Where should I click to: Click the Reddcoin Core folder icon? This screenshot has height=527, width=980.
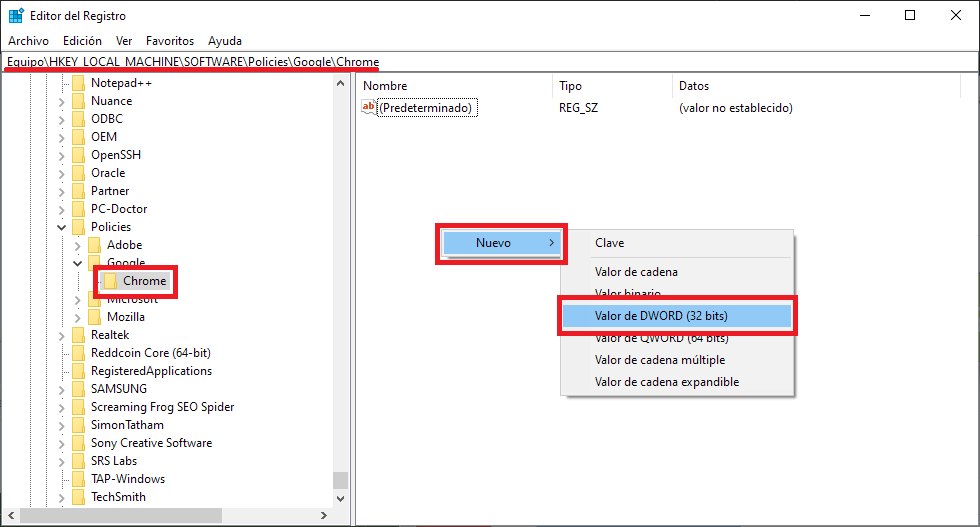click(78, 353)
